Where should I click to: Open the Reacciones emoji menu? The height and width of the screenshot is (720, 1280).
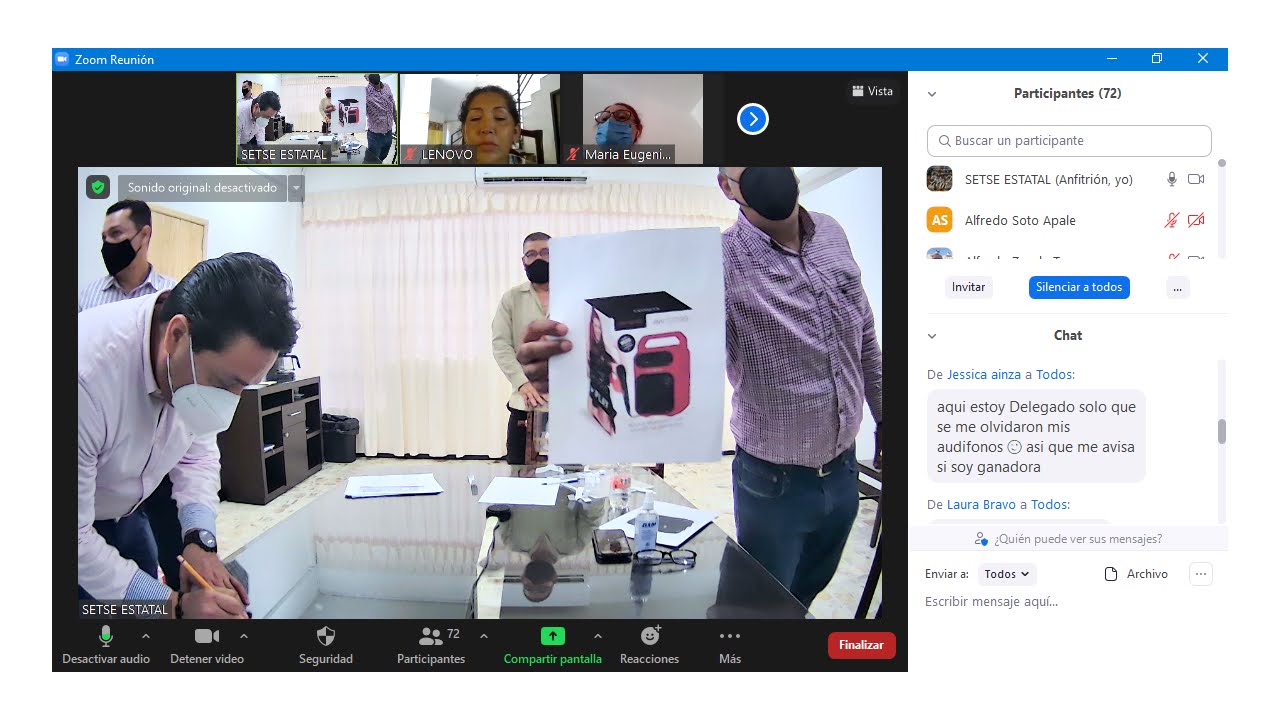(650, 645)
